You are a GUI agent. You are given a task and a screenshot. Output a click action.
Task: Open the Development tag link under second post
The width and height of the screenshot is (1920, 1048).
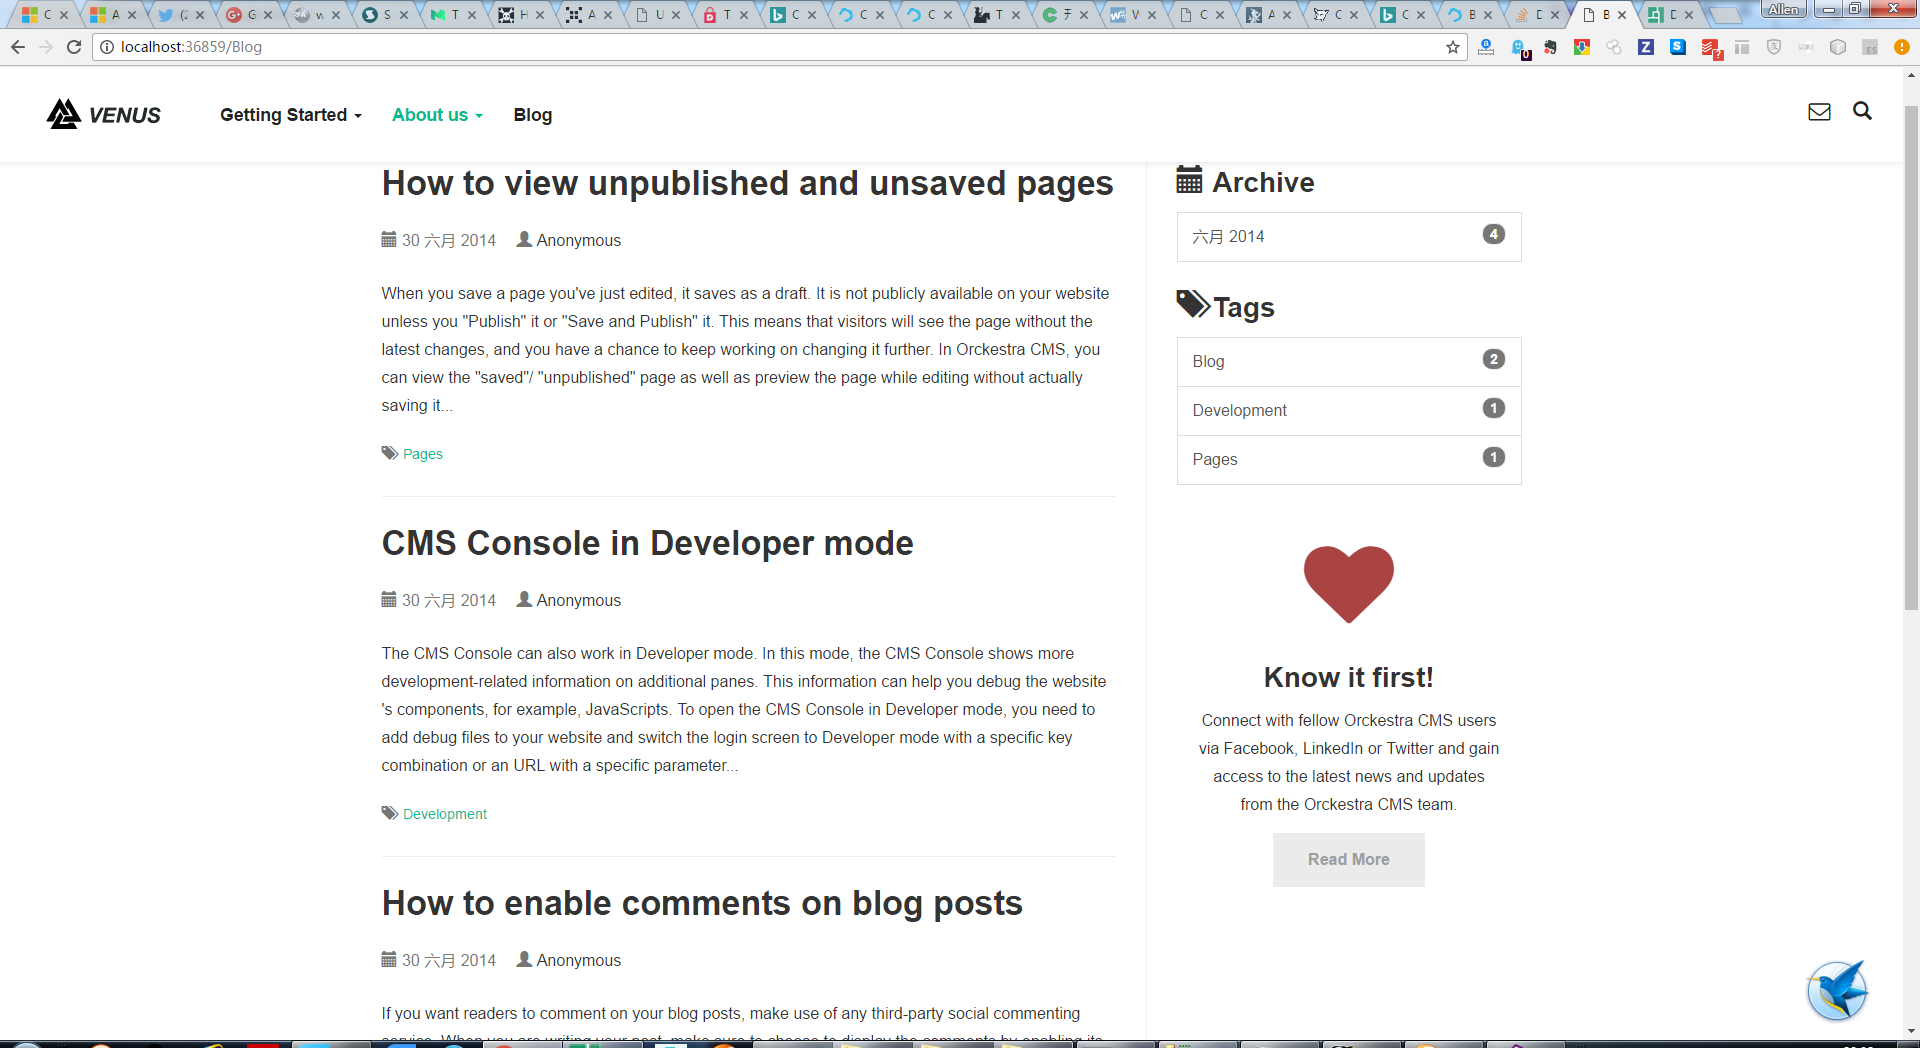(x=444, y=814)
